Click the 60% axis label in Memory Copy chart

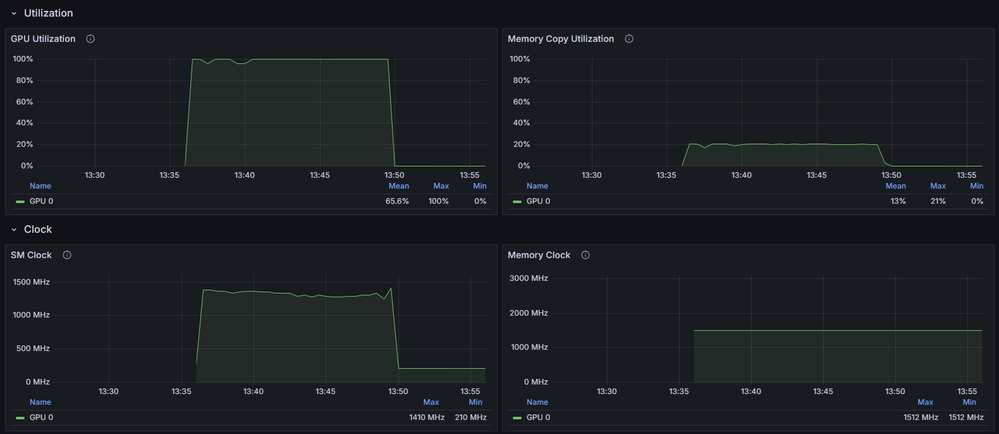tap(520, 102)
